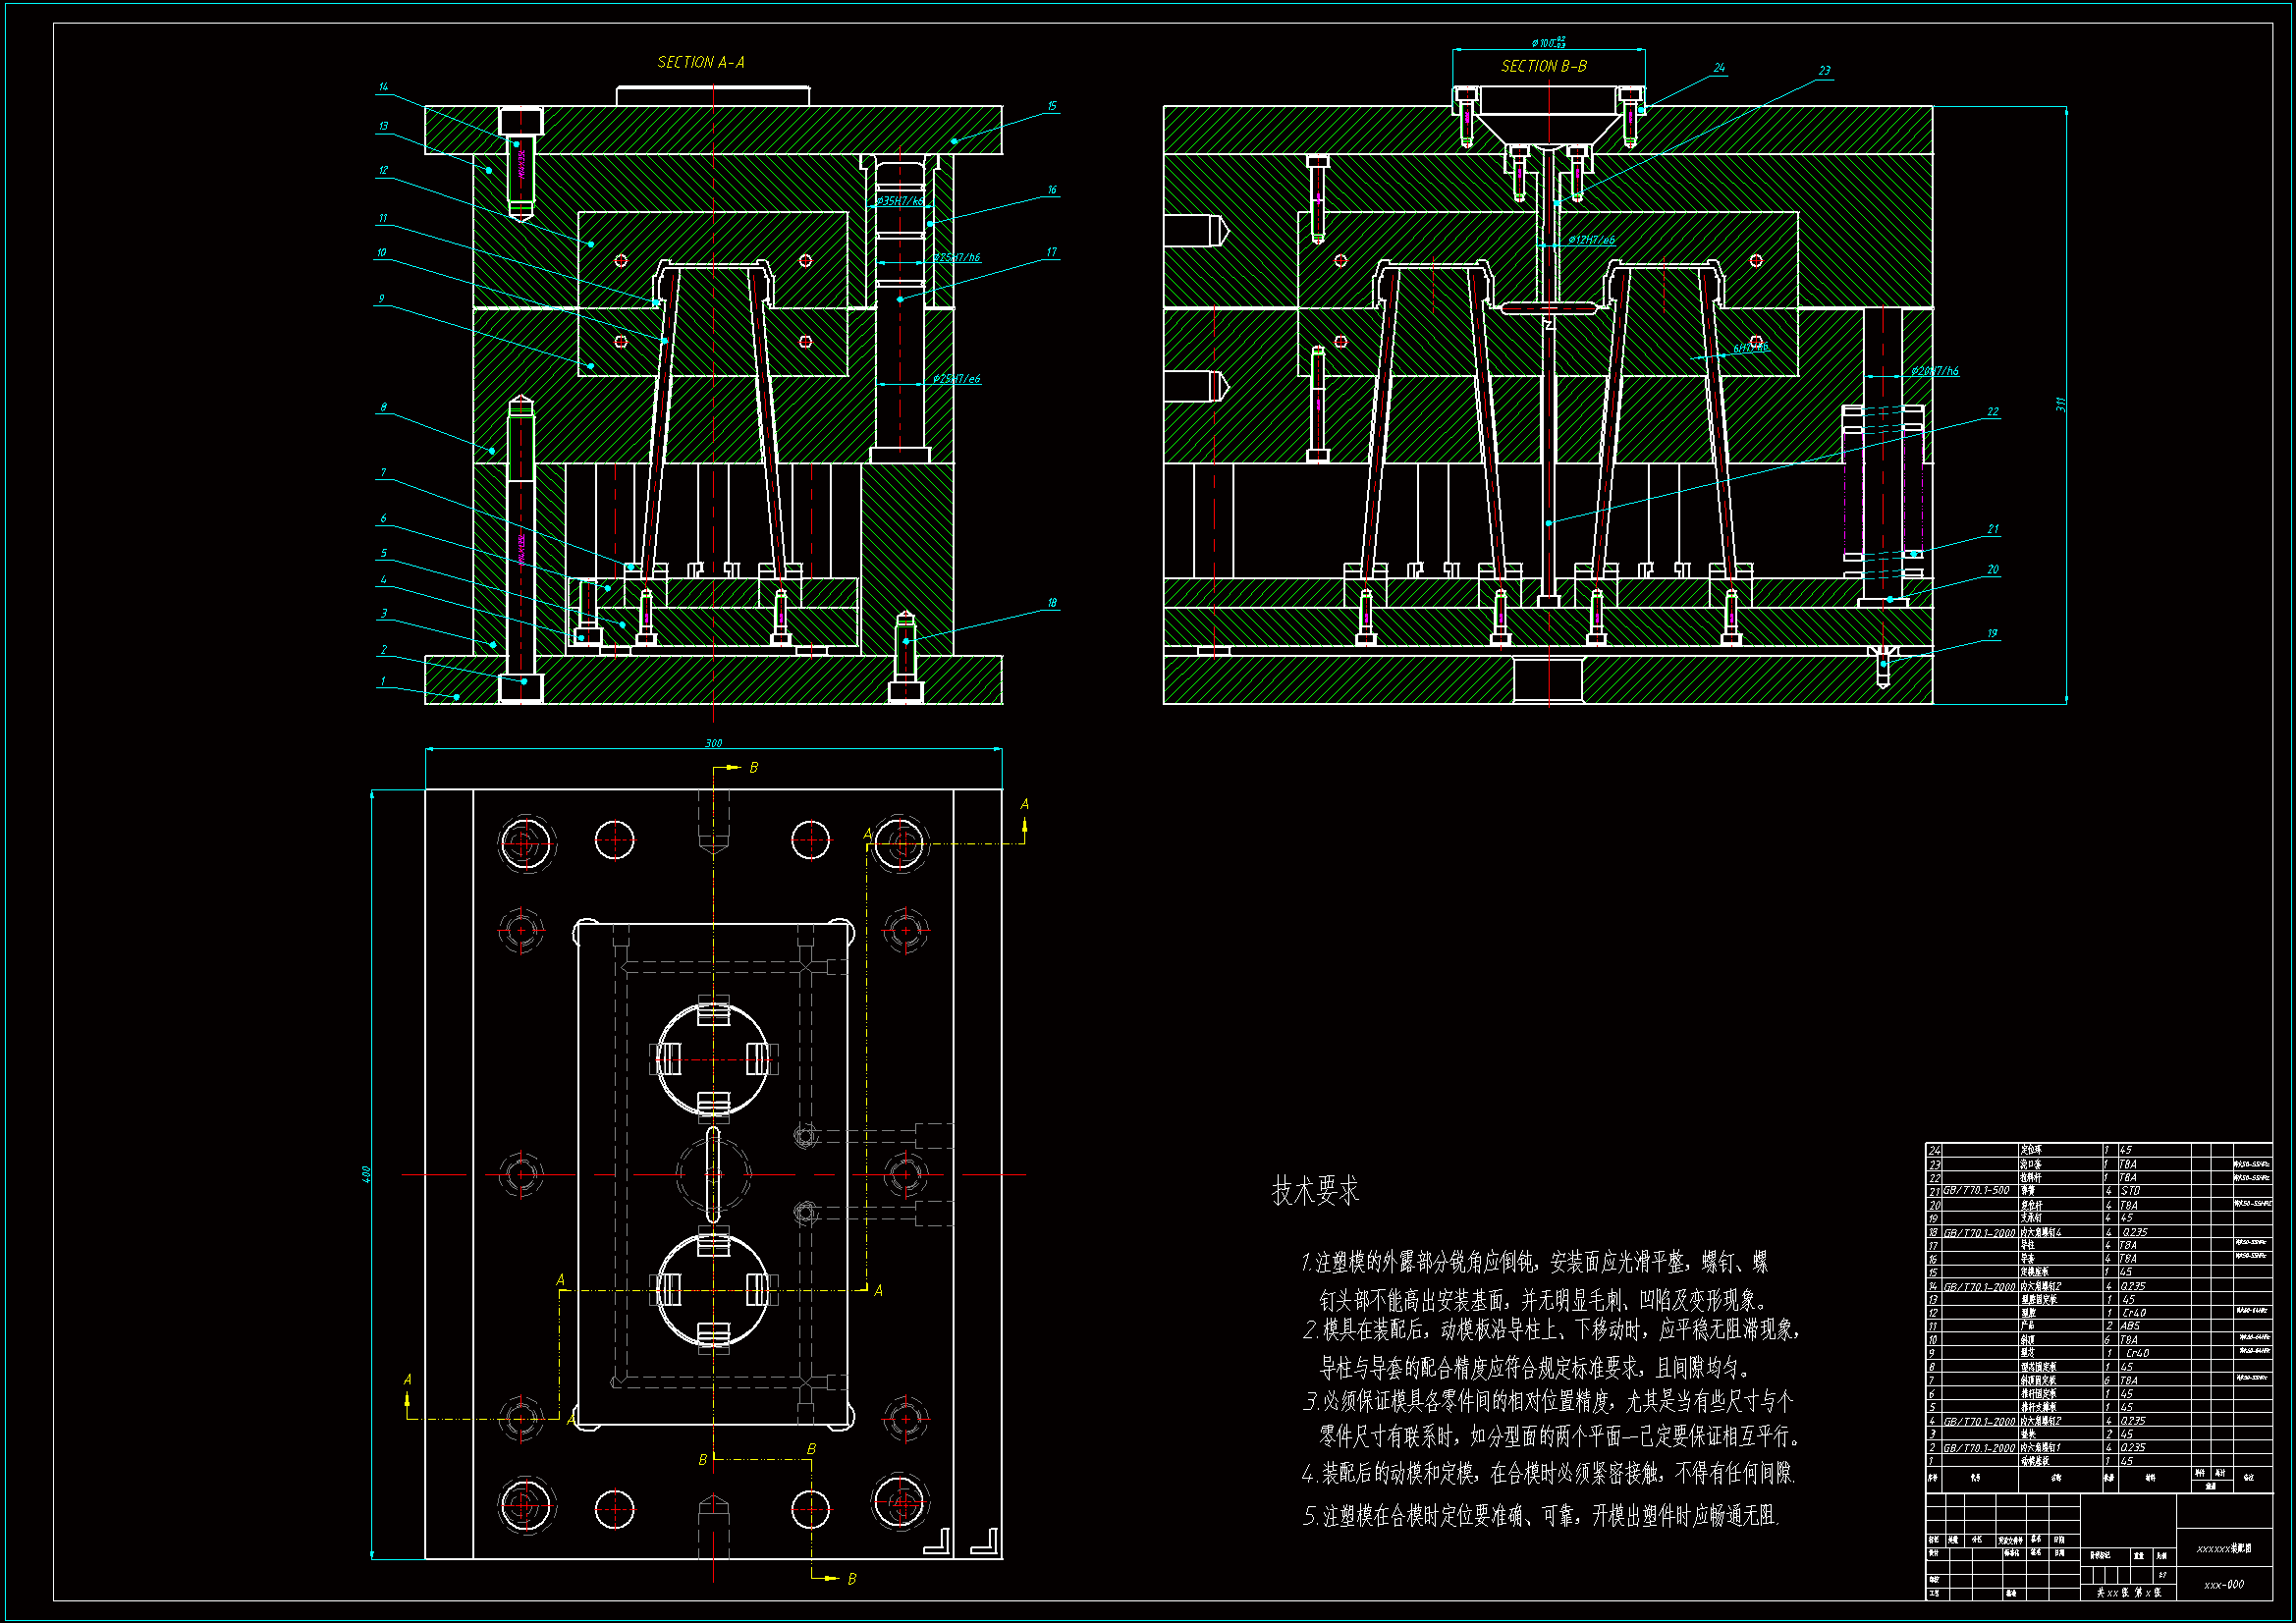Select the xxx-000 drawing number cell
Image resolution: width=2296 pixels, height=1623 pixels.
point(2223,1584)
